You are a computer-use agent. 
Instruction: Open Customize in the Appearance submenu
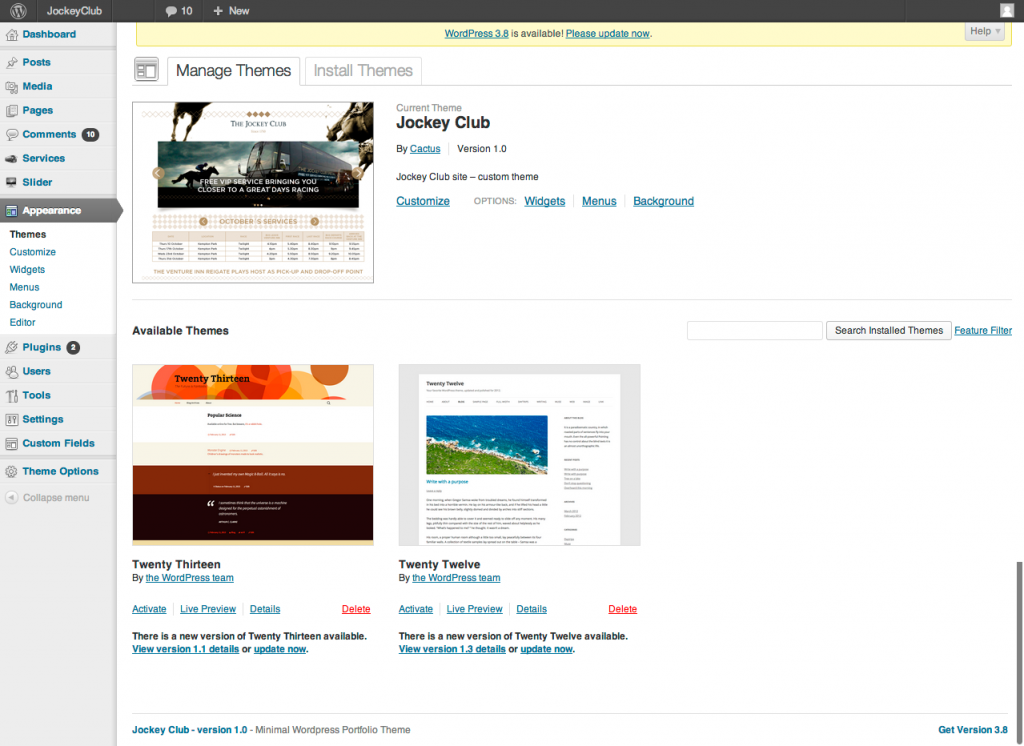[x=33, y=252]
